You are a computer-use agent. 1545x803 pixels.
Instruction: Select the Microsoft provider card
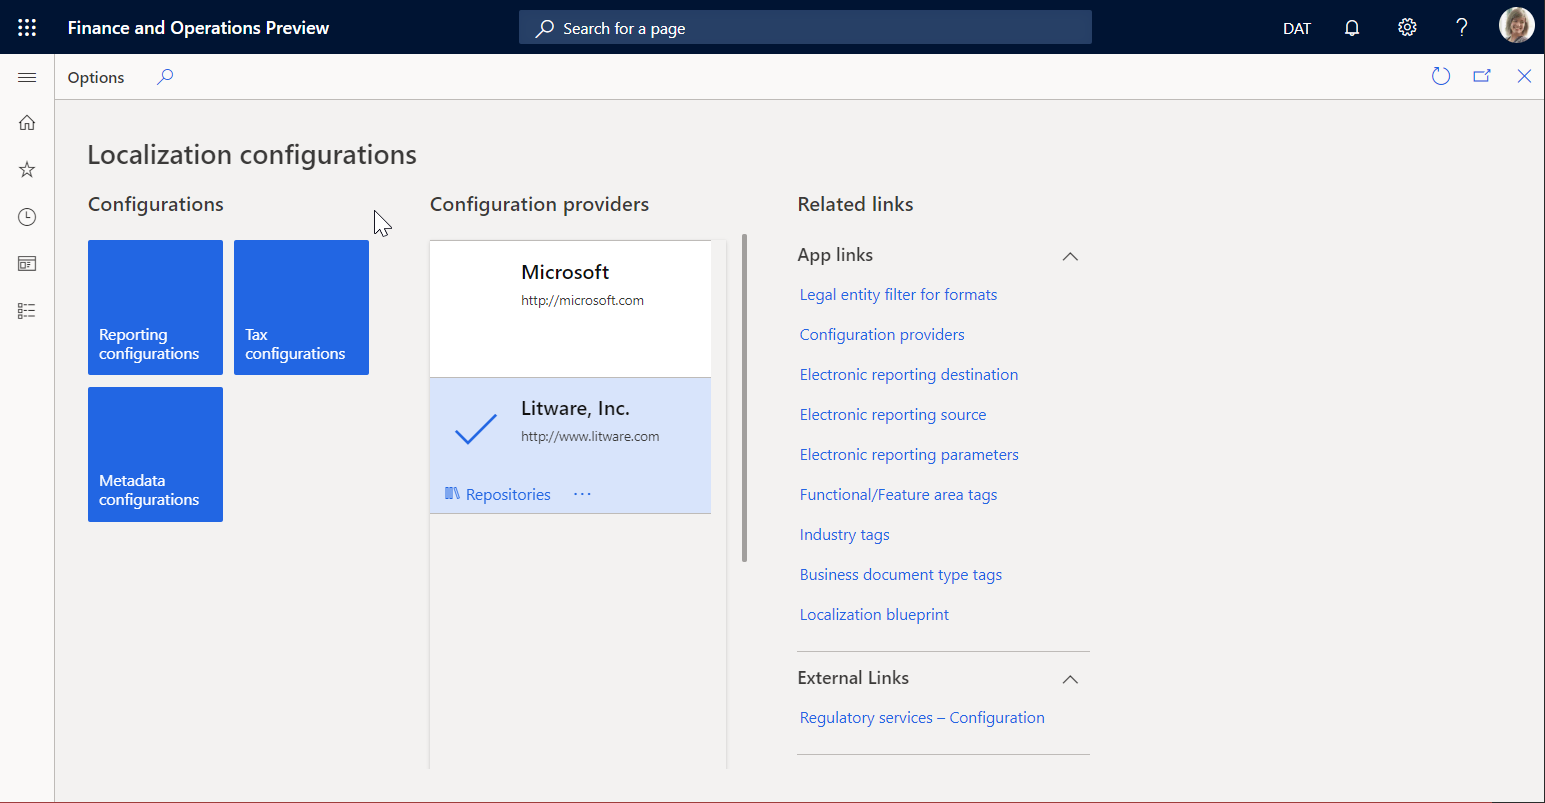pos(570,309)
